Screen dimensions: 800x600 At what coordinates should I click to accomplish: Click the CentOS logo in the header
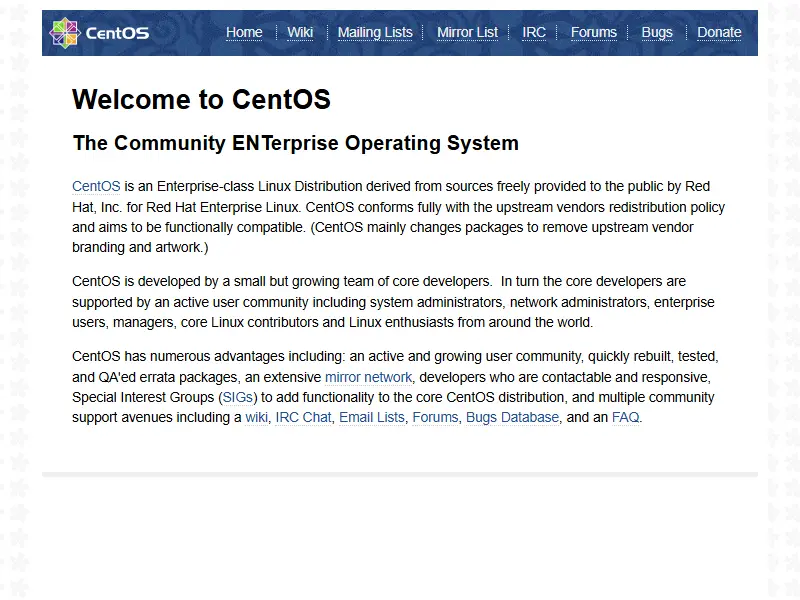coord(99,33)
